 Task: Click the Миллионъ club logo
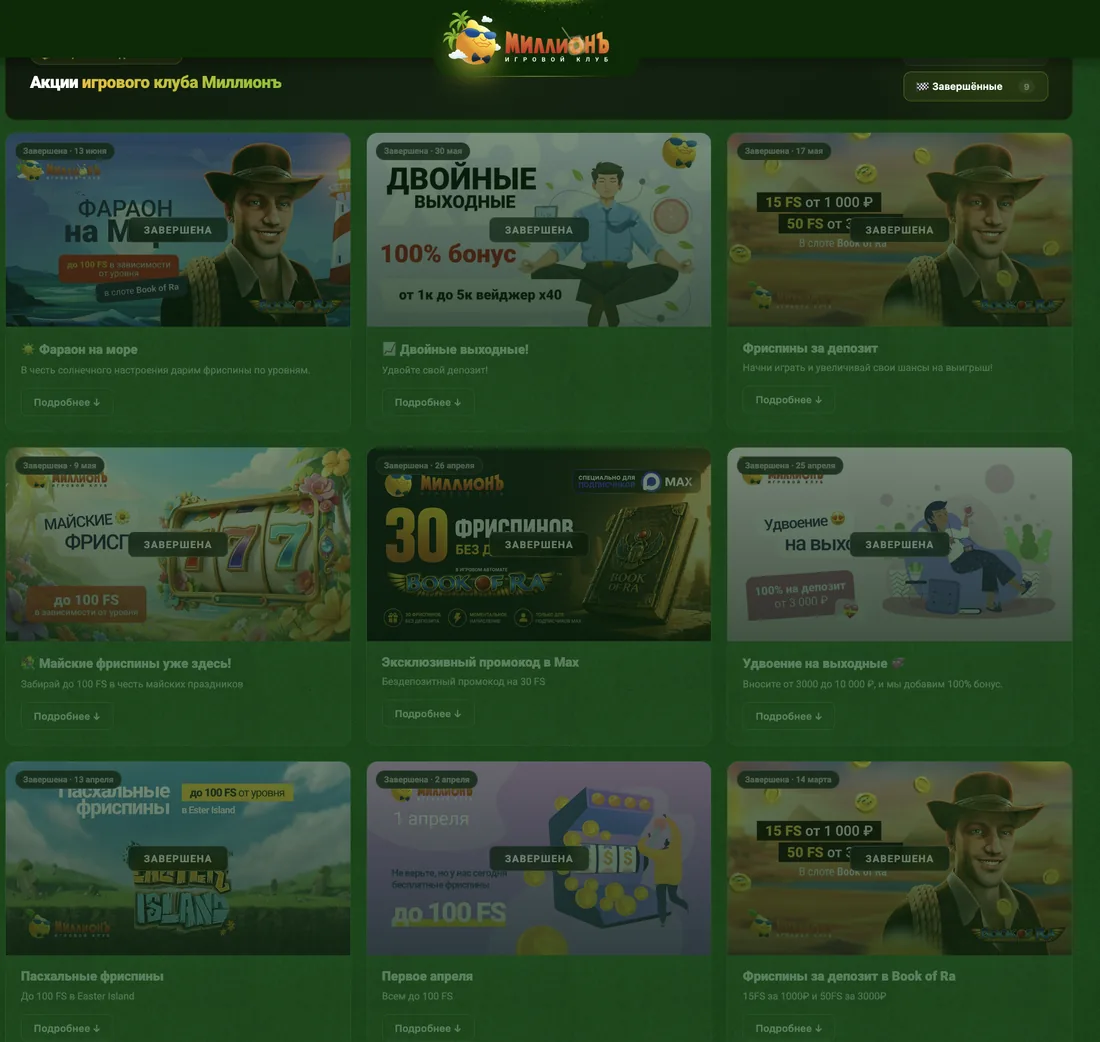(526, 39)
